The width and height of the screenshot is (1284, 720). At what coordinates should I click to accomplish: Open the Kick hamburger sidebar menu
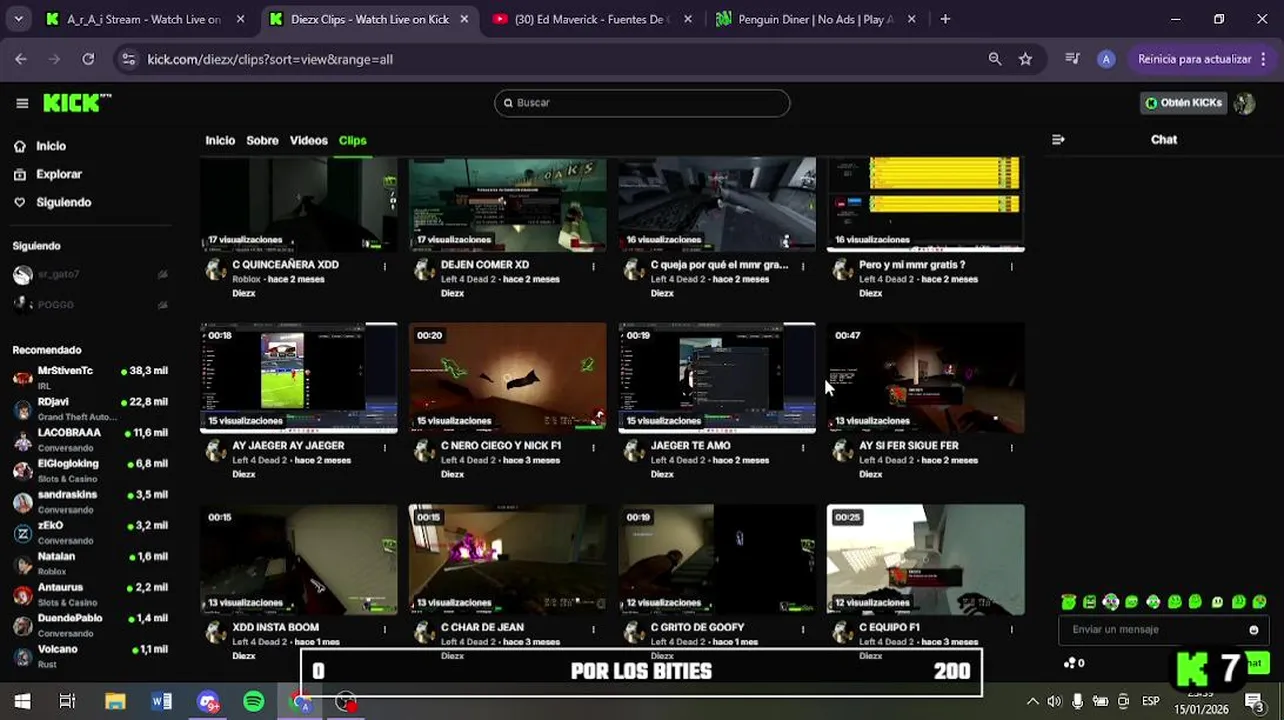click(22, 103)
